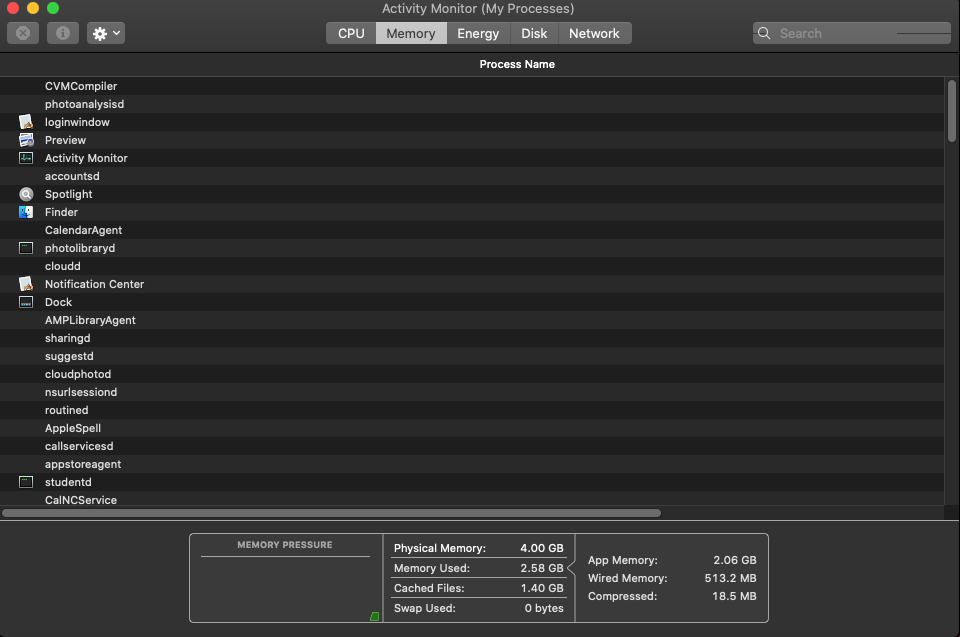960x637 pixels.
Task: Minimize the Activity Monitor window
Action: tap(33, 8)
